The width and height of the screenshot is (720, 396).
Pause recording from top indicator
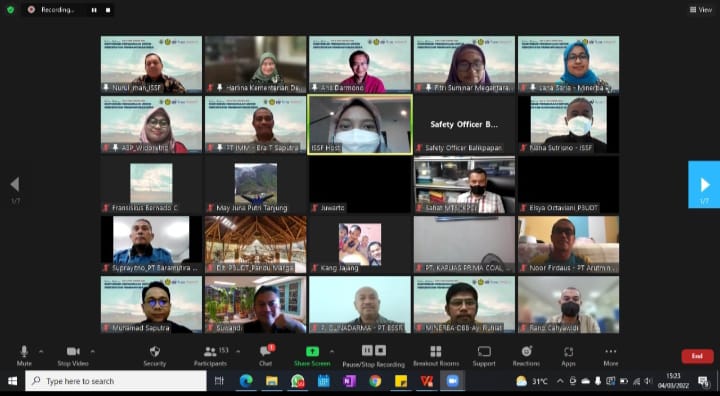[x=94, y=10]
